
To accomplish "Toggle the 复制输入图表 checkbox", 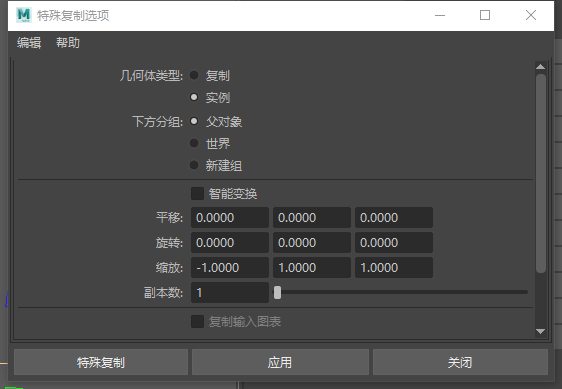I will pos(197,322).
